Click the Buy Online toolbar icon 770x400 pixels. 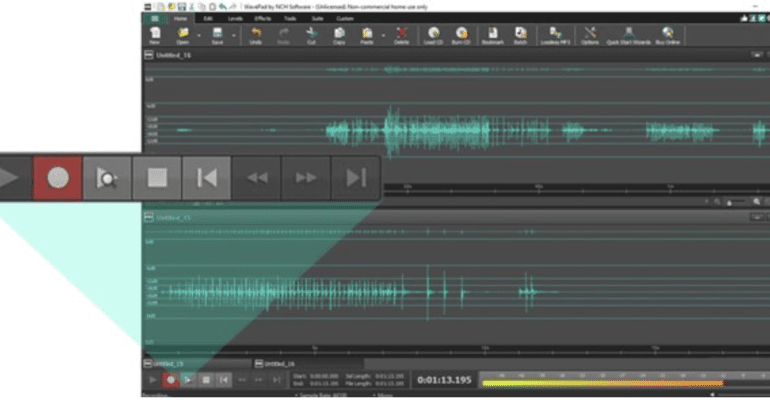click(x=668, y=36)
